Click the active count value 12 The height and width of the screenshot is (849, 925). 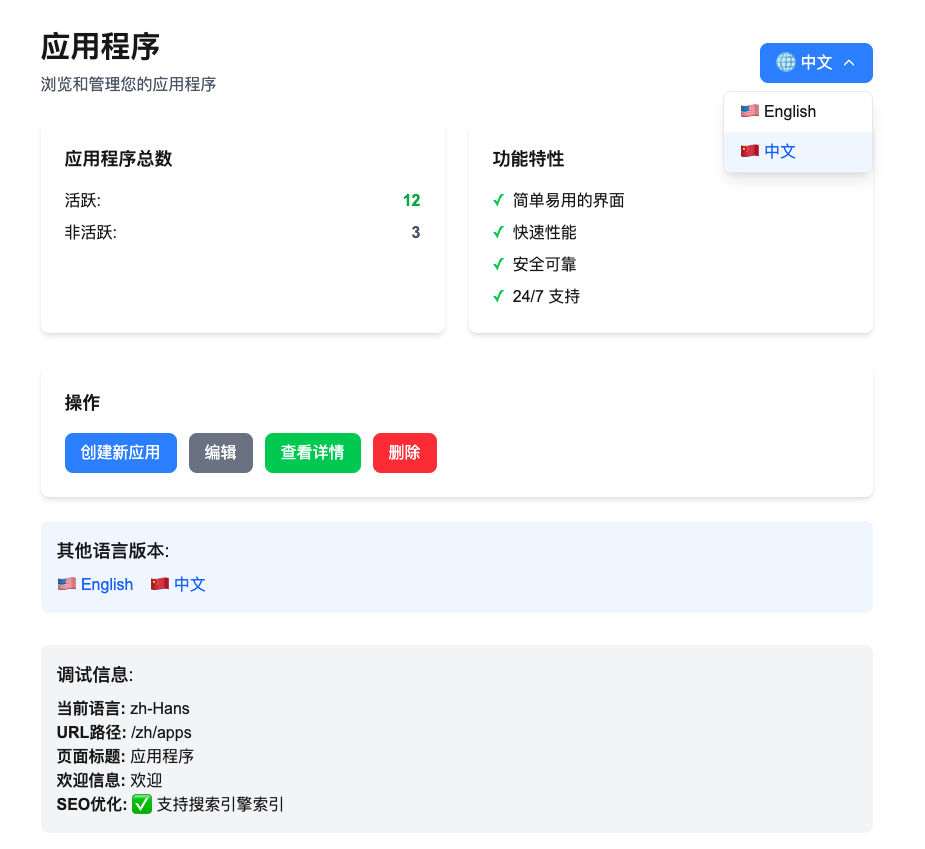[x=412, y=201]
